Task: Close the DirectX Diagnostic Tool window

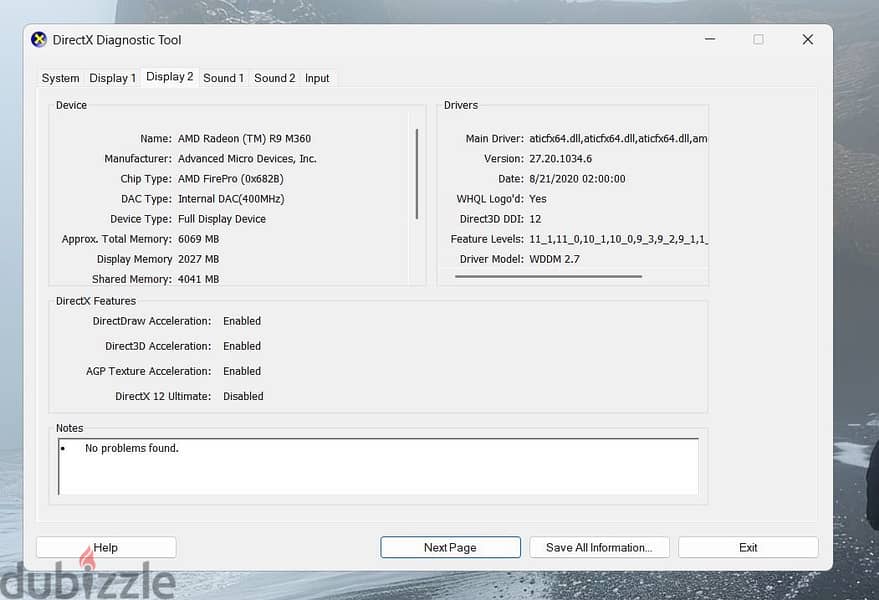Action: point(807,39)
